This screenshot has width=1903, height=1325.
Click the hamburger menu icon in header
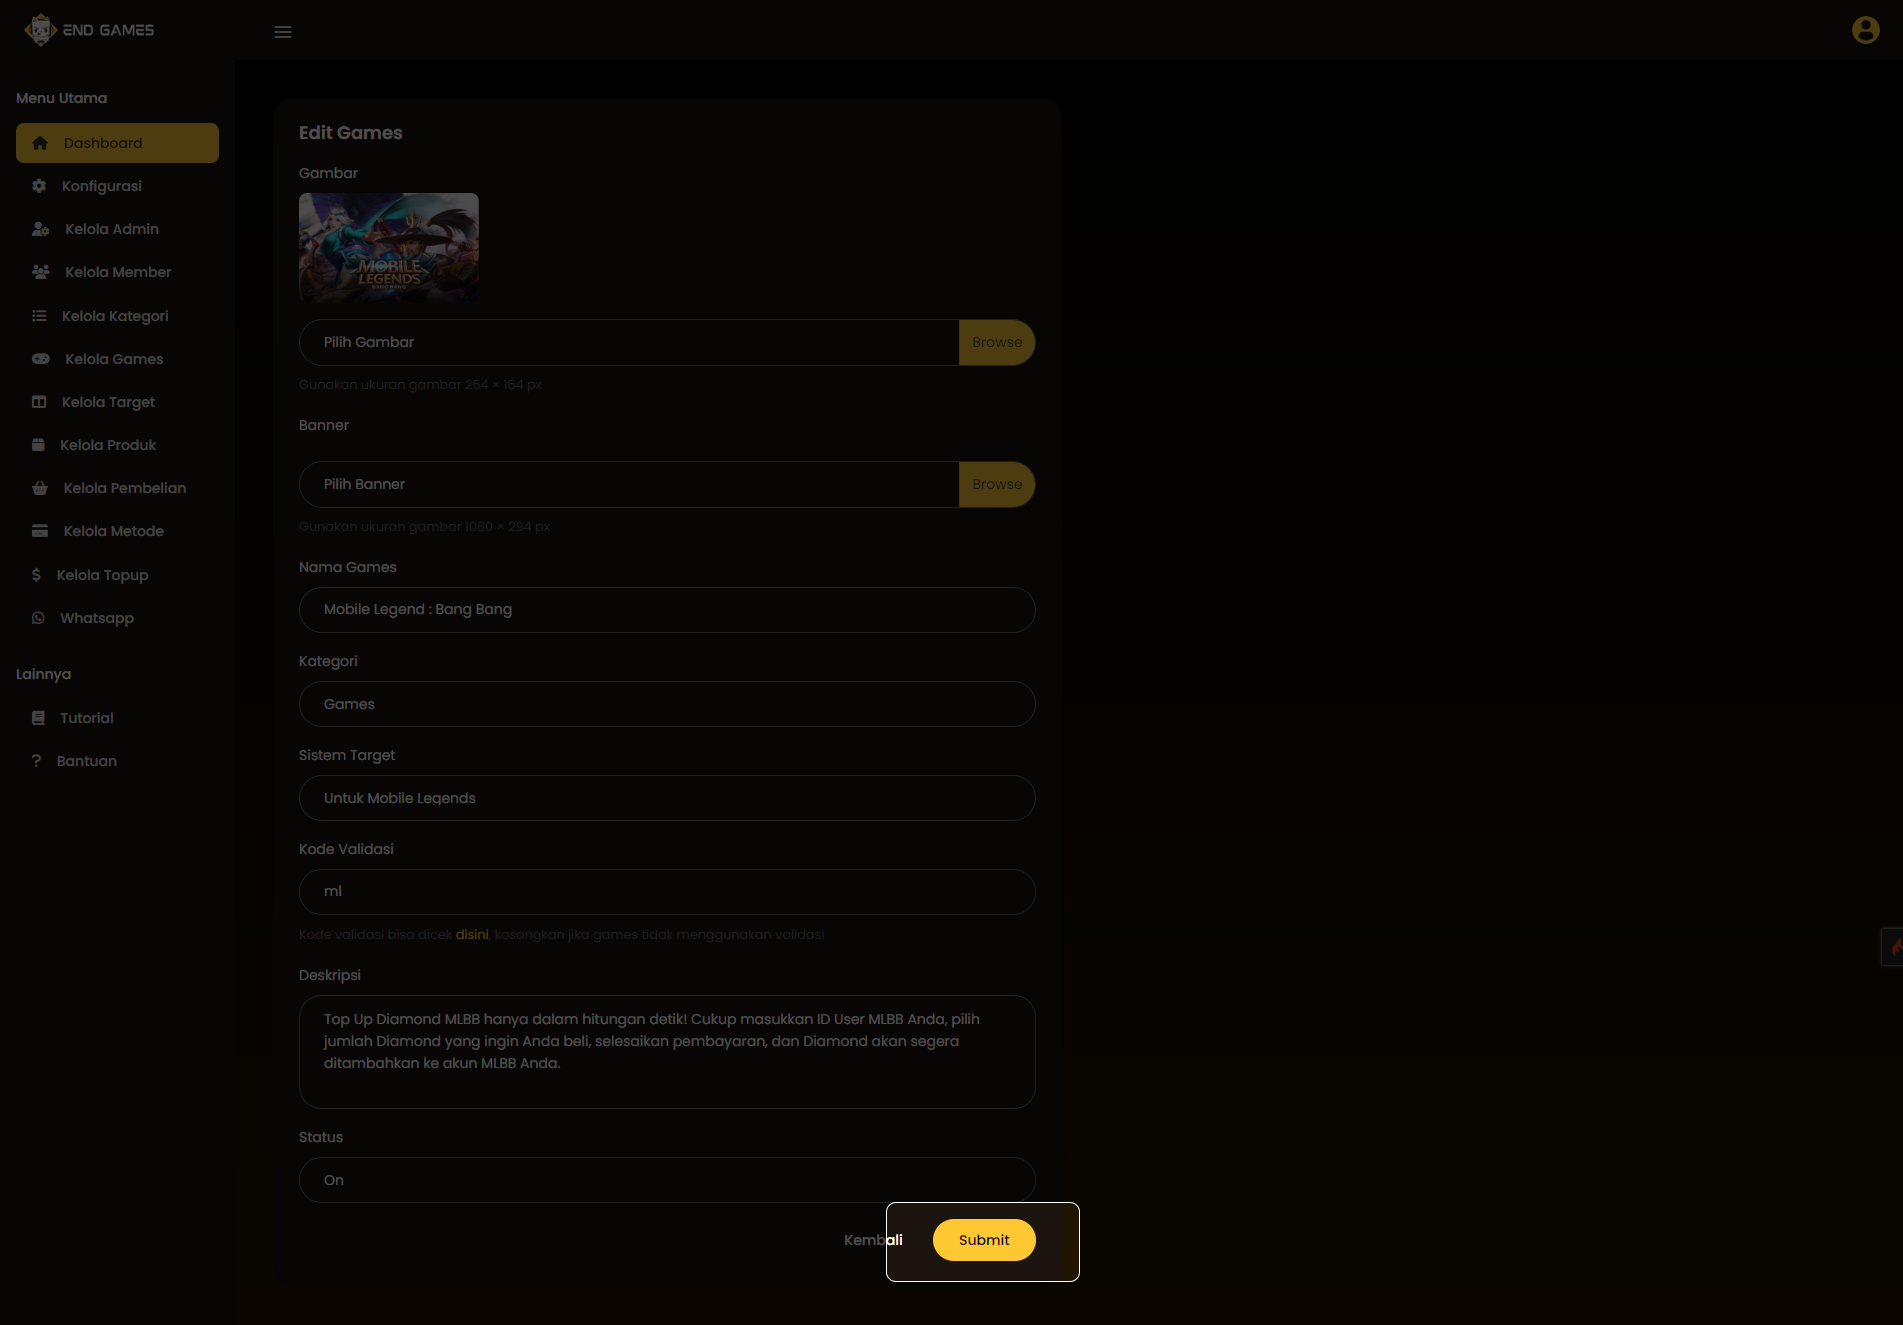pos(283,32)
